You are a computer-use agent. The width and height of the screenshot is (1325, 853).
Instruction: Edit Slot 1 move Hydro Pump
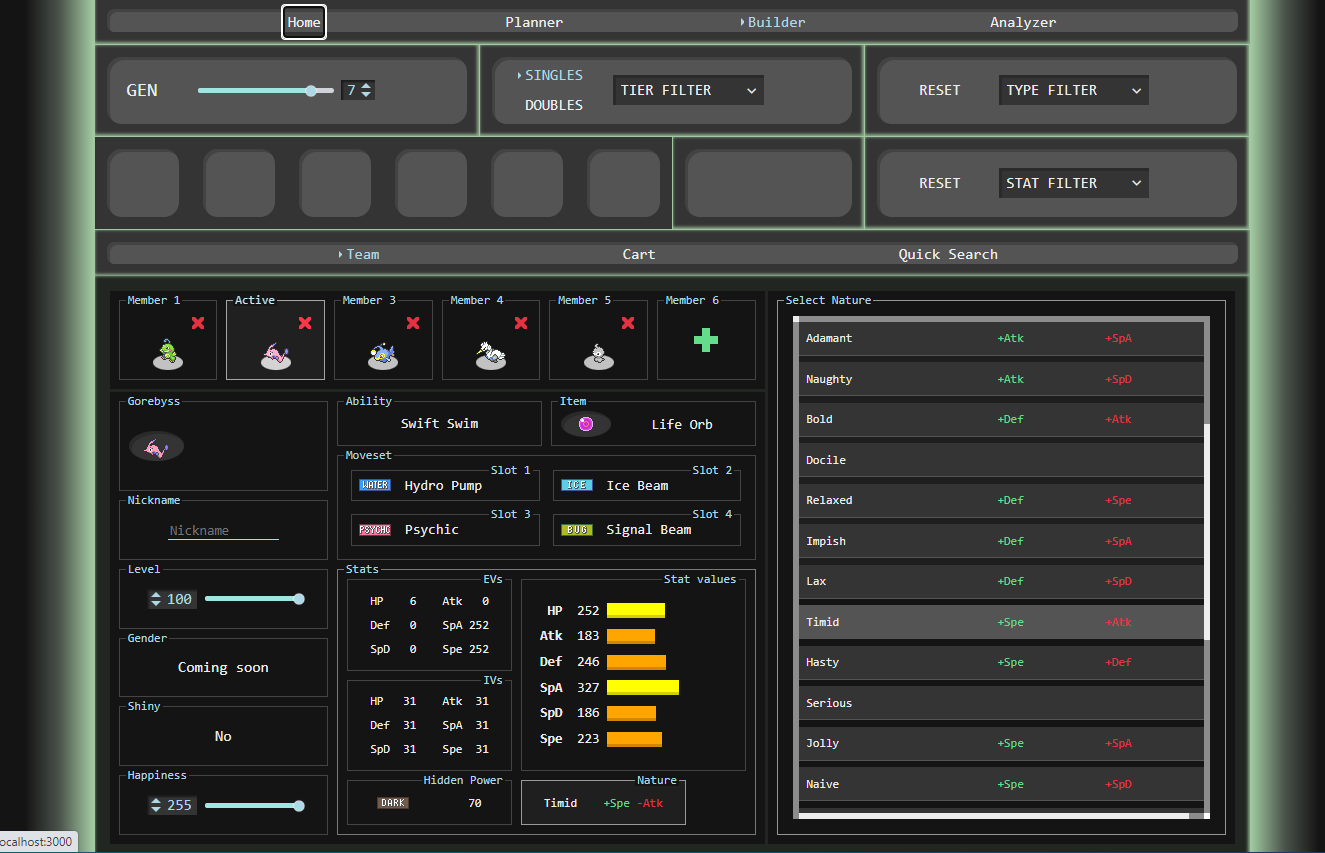(x=445, y=485)
